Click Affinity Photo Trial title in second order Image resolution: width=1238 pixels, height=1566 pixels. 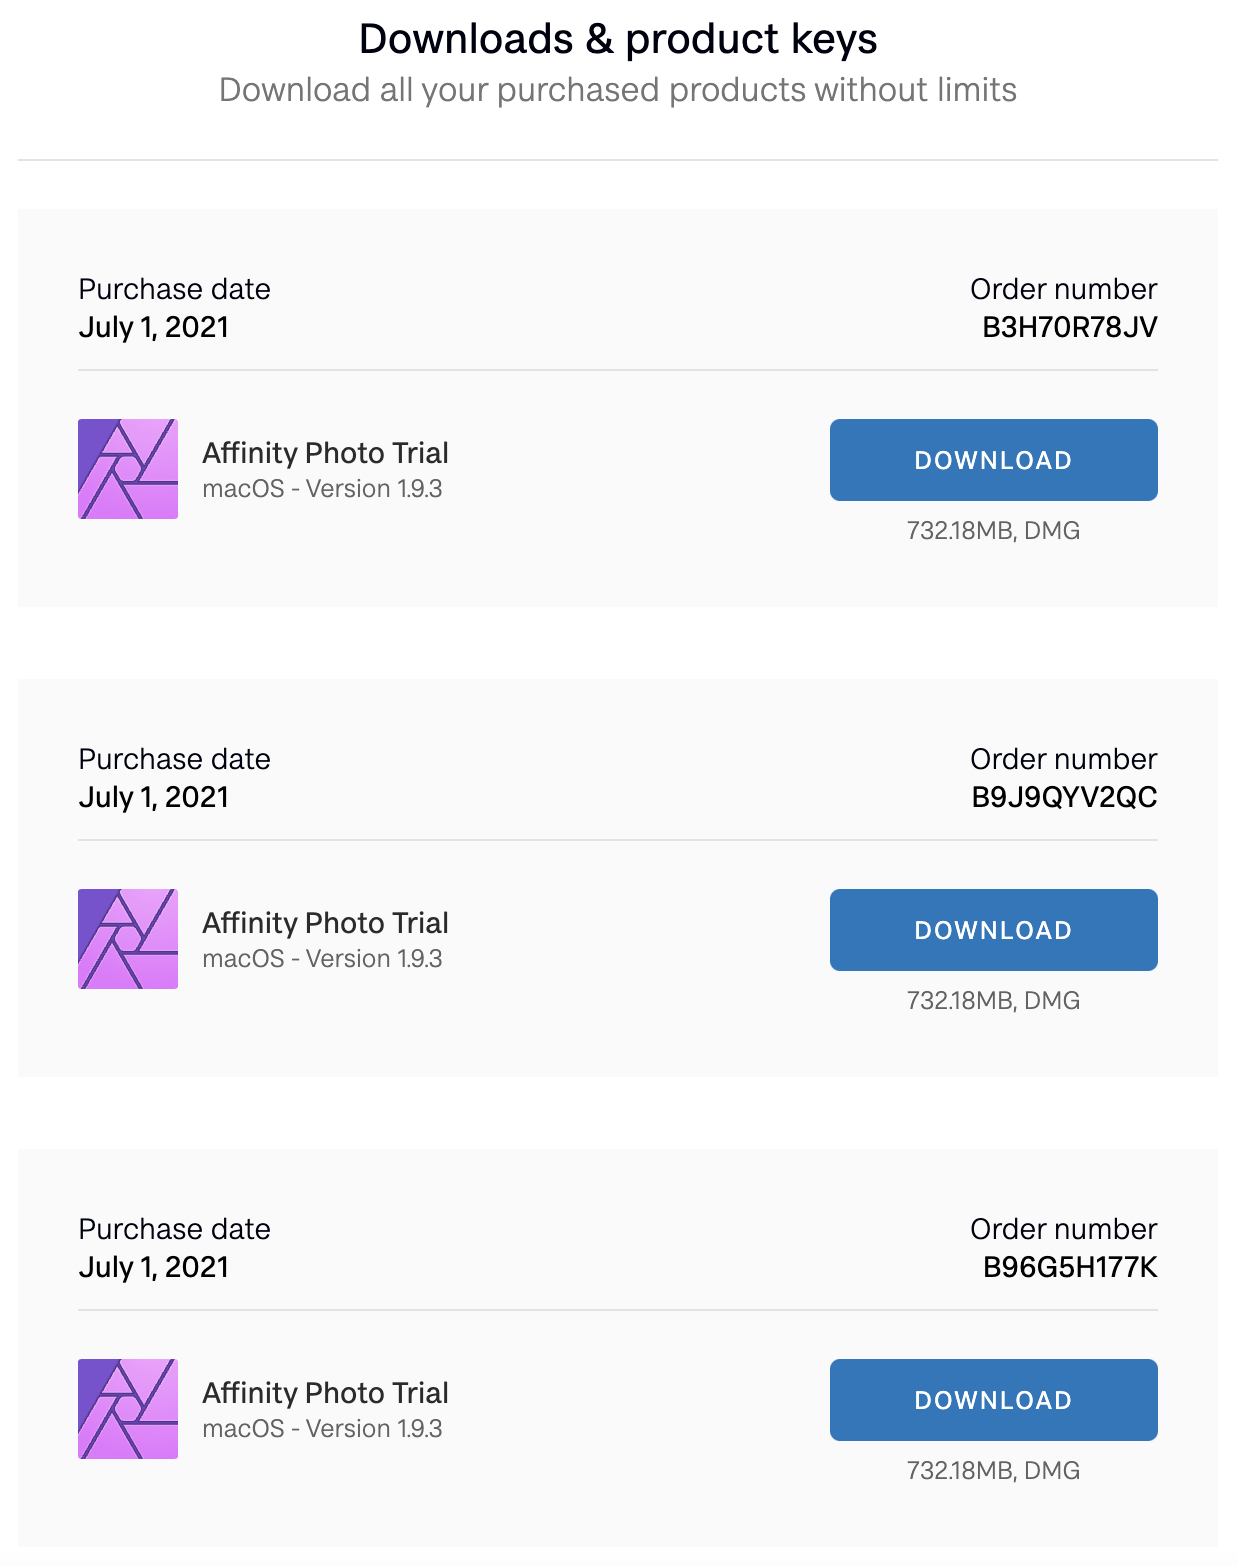[x=325, y=923]
